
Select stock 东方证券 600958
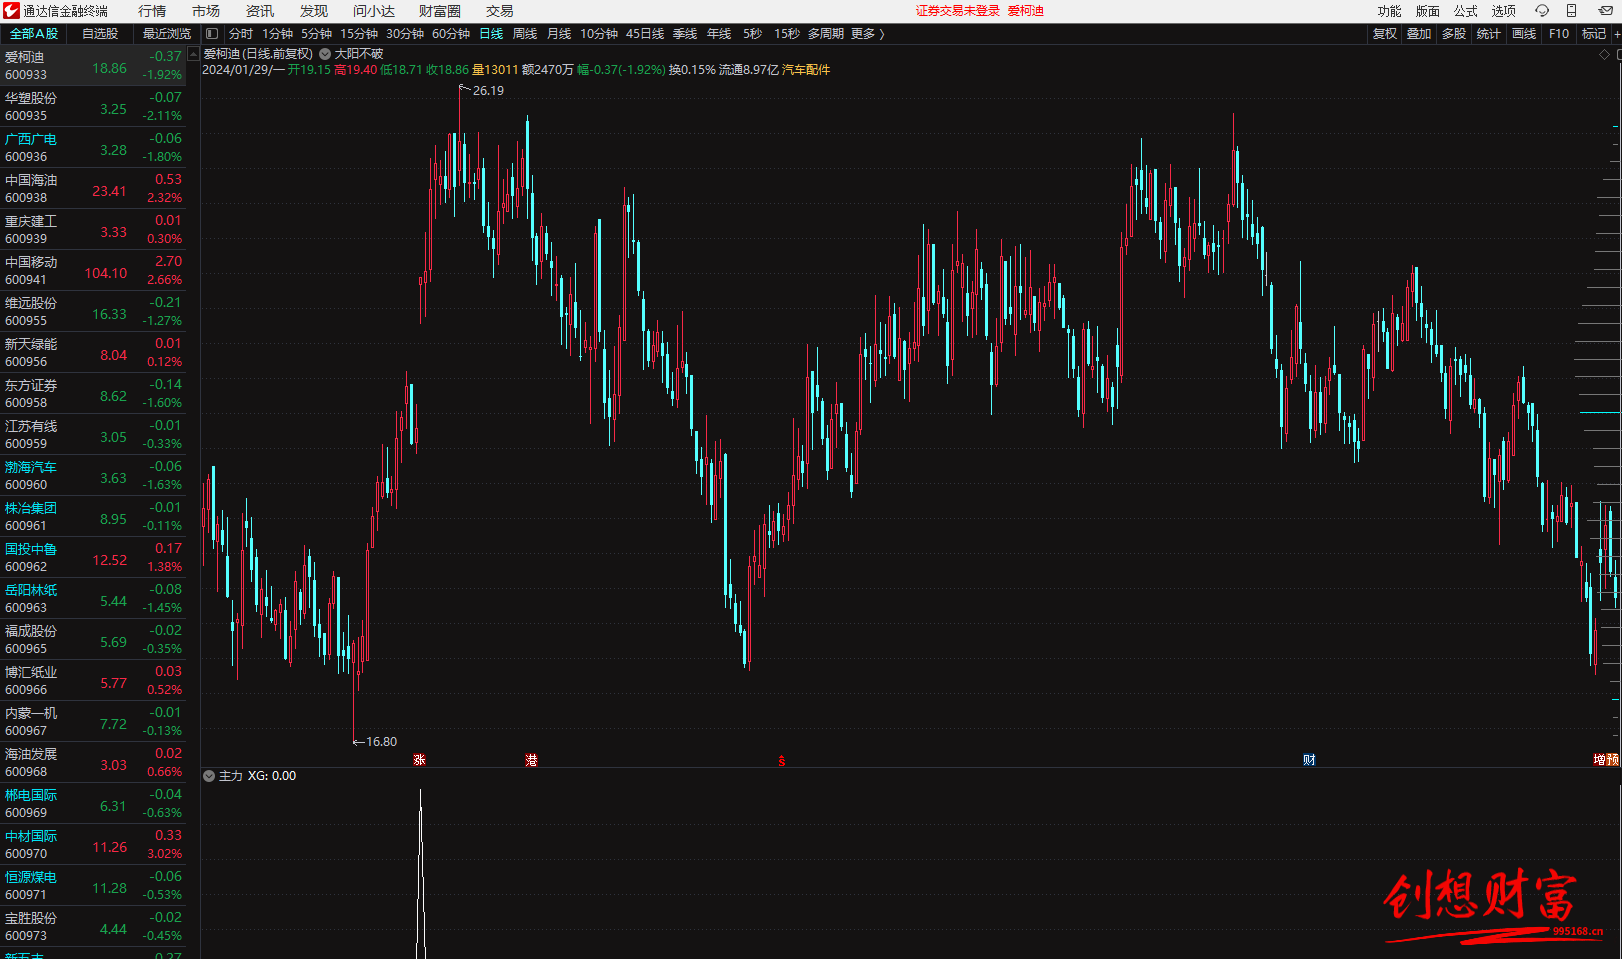click(93, 393)
